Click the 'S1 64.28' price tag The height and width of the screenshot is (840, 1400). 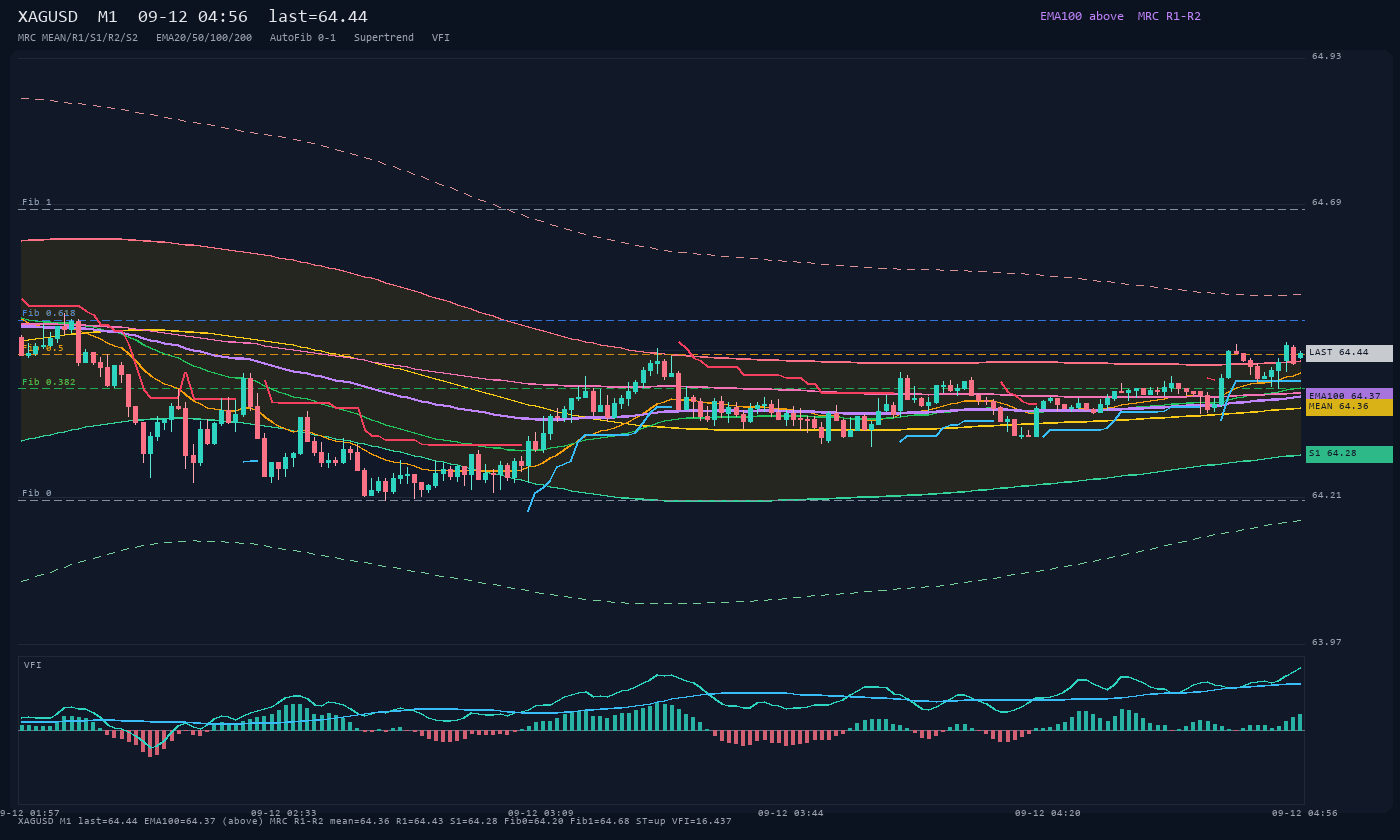tap(1349, 454)
